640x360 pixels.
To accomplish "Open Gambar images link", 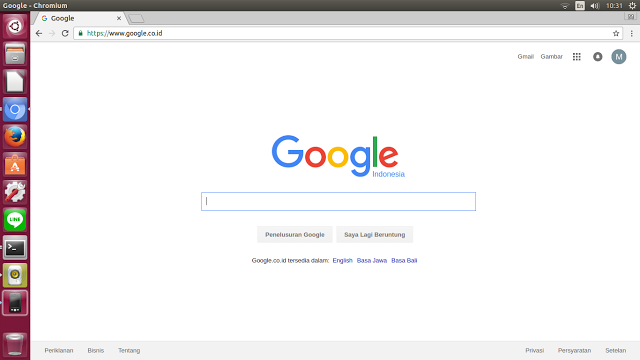I will click(x=551, y=57).
